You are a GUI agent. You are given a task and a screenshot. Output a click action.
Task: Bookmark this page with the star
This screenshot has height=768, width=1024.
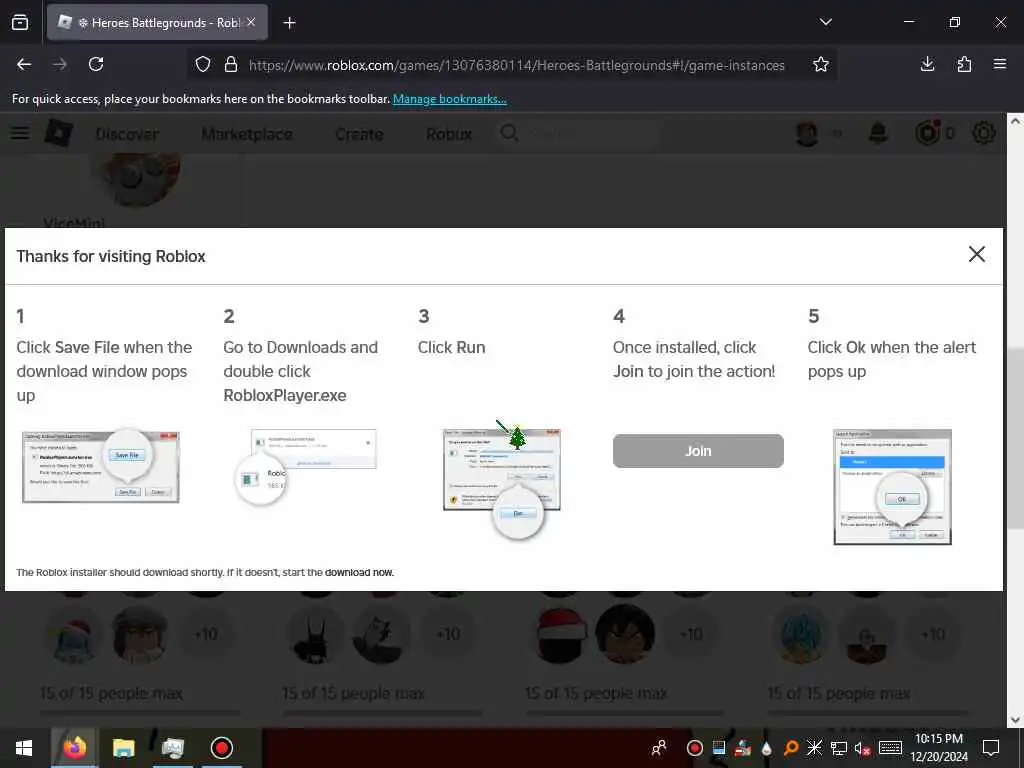[x=821, y=65]
